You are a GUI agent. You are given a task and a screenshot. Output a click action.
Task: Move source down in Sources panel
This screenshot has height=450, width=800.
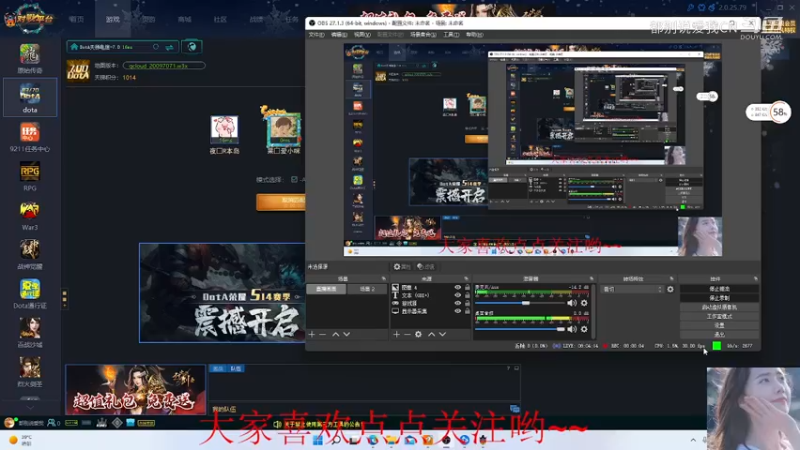(442, 334)
